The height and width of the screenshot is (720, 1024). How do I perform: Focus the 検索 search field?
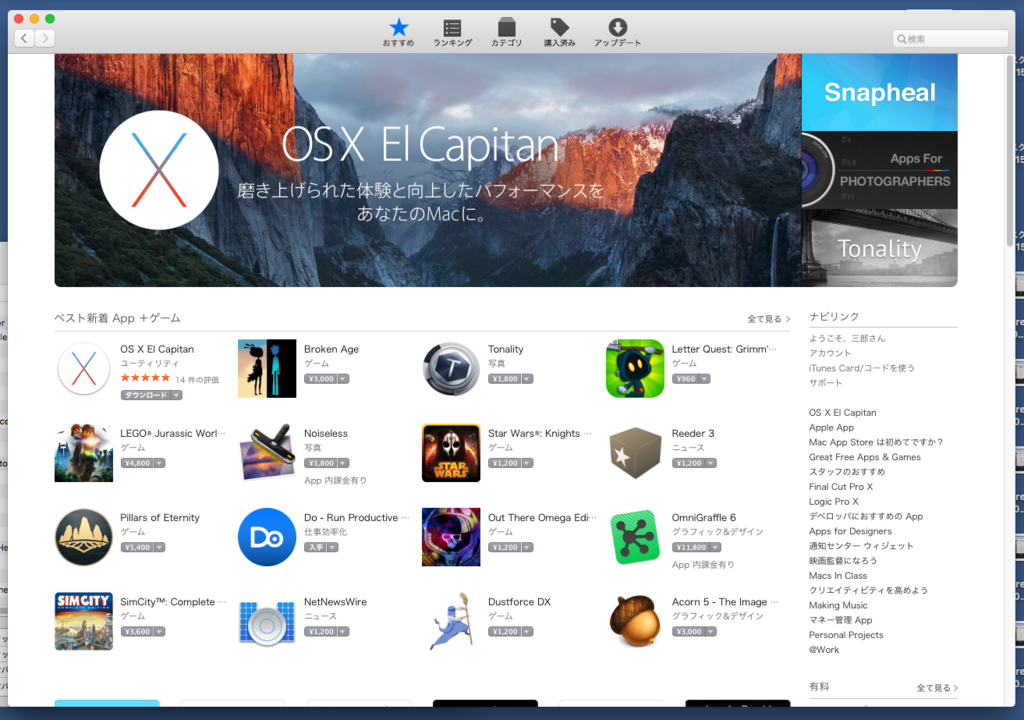pyautogui.click(x=950, y=39)
